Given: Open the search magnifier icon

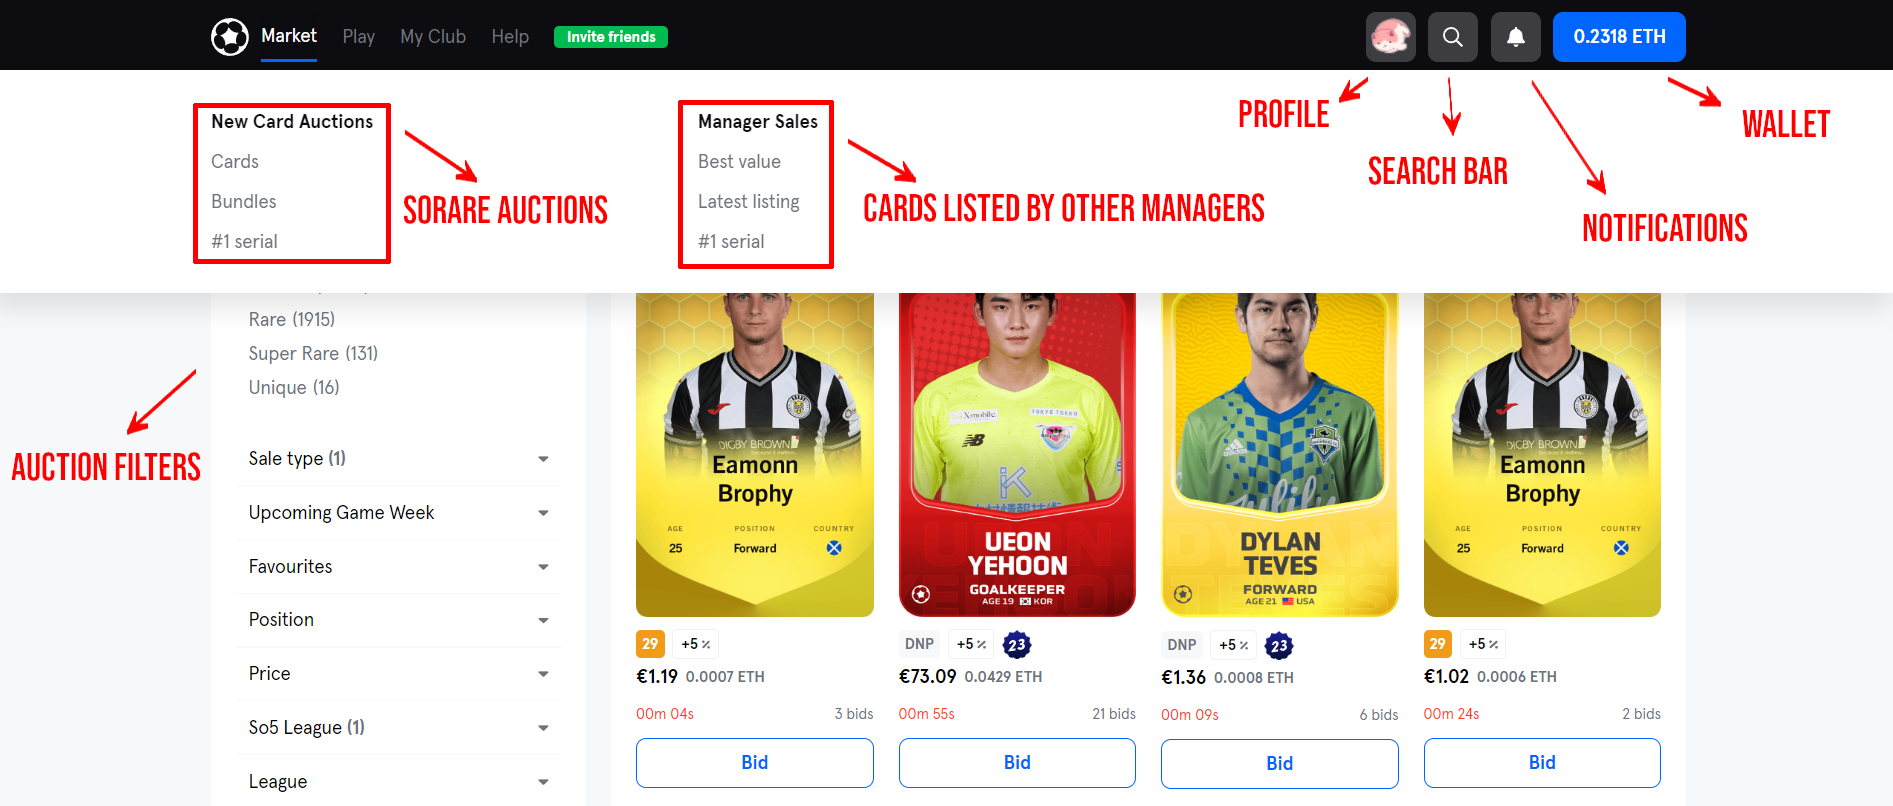Looking at the screenshot, I should tap(1452, 37).
